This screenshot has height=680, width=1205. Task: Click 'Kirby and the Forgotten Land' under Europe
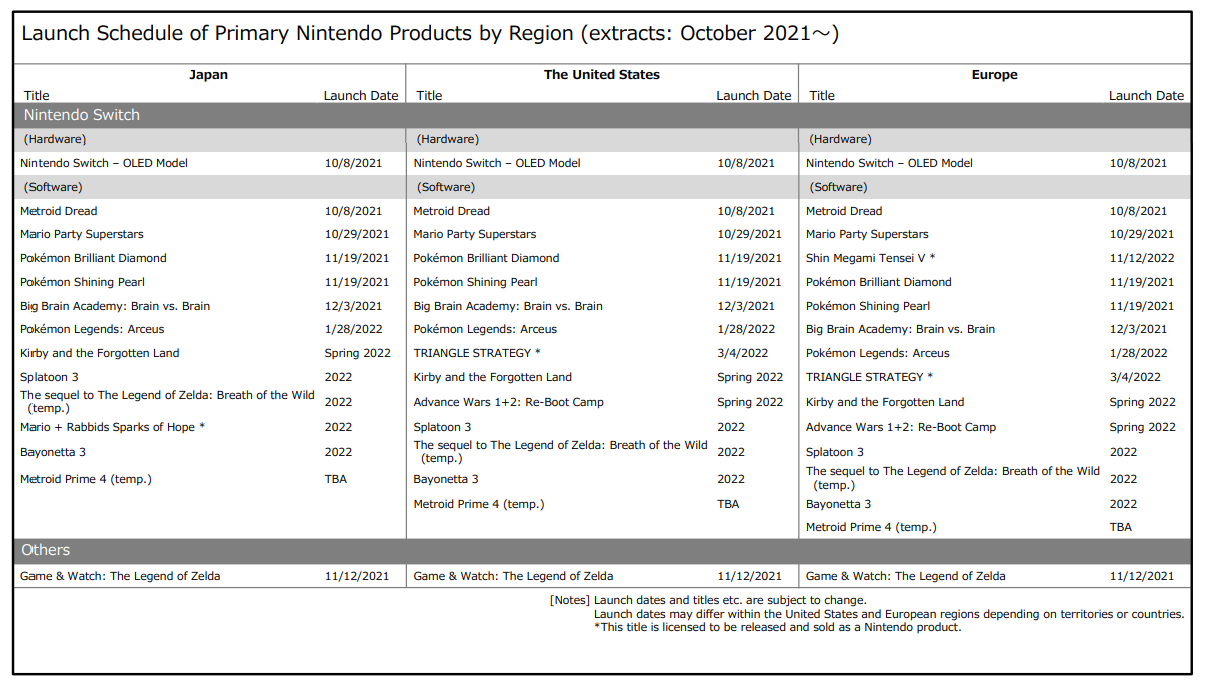(x=885, y=402)
